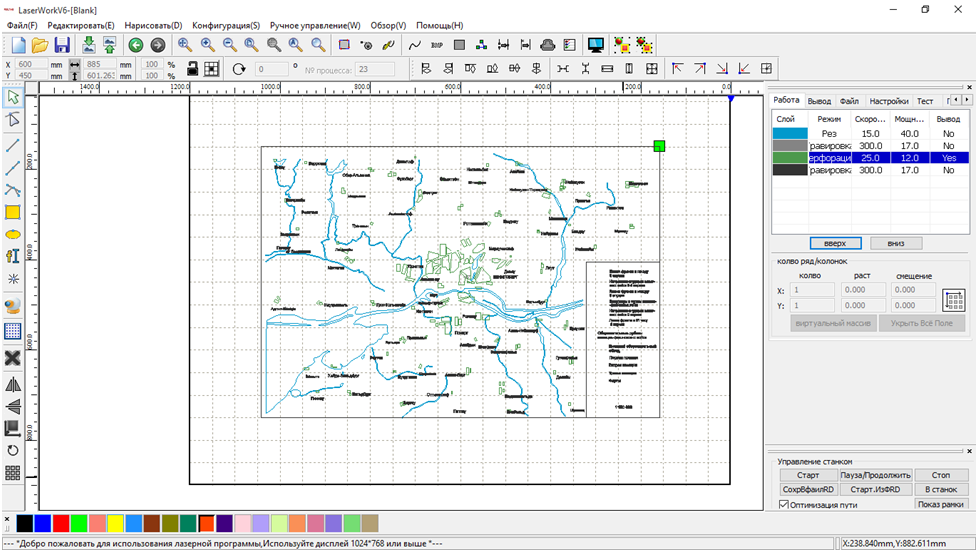
Task: Click the Save file floppy disk icon
Action: pyautogui.click(x=62, y=45)
